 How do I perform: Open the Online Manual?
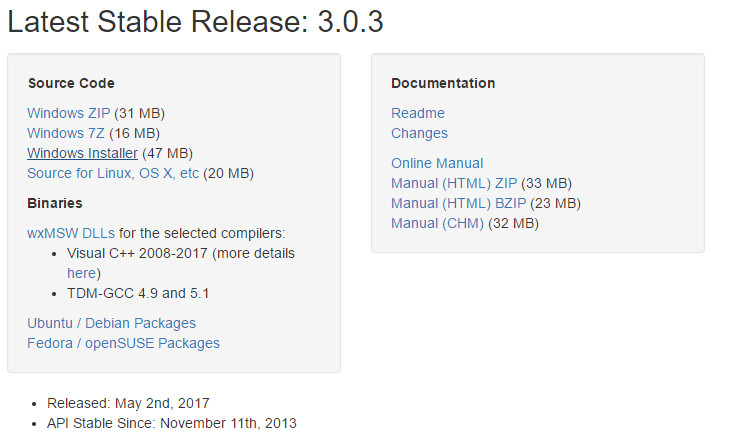tap(437, 163)
